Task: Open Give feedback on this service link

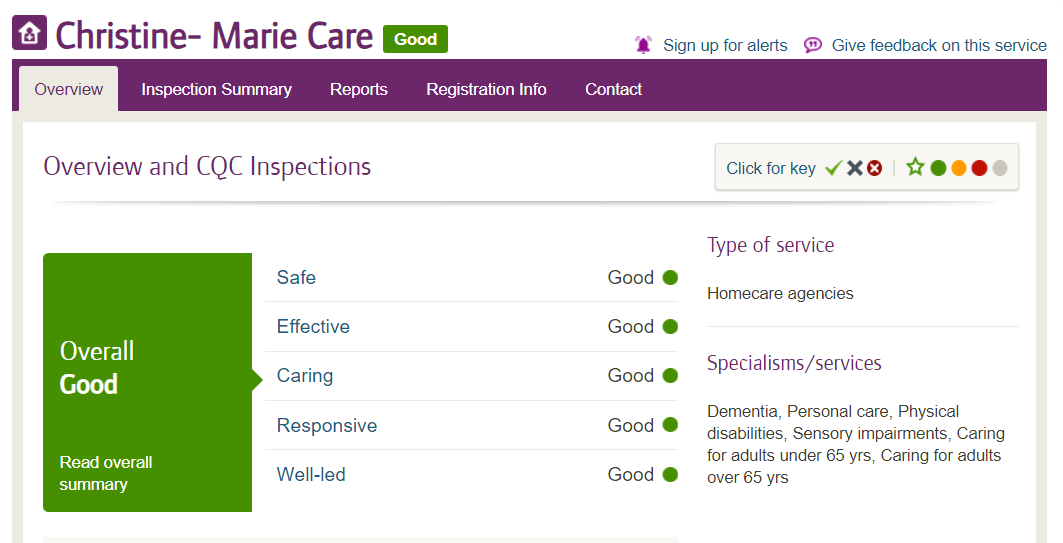Action: tap(939, 45)
